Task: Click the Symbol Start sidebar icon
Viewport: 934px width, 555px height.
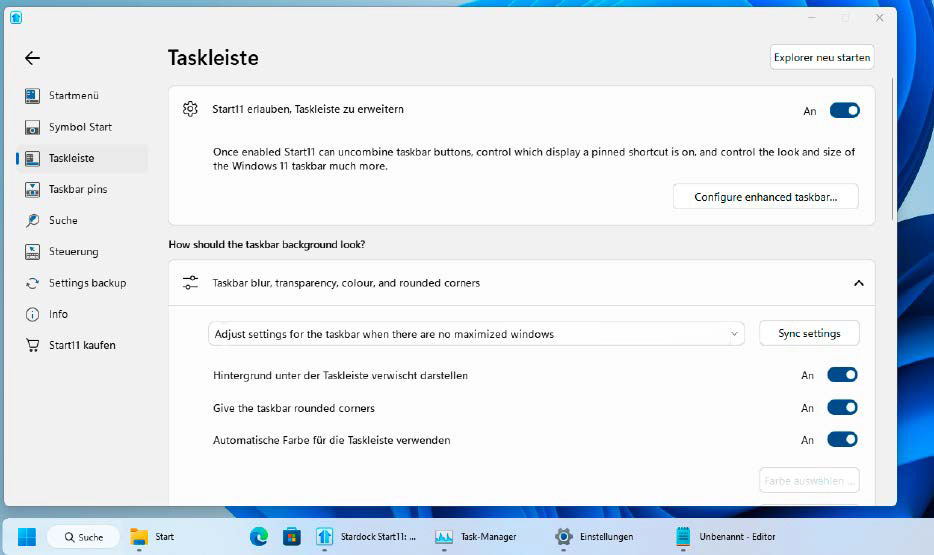Action: [x=32, y=127]
